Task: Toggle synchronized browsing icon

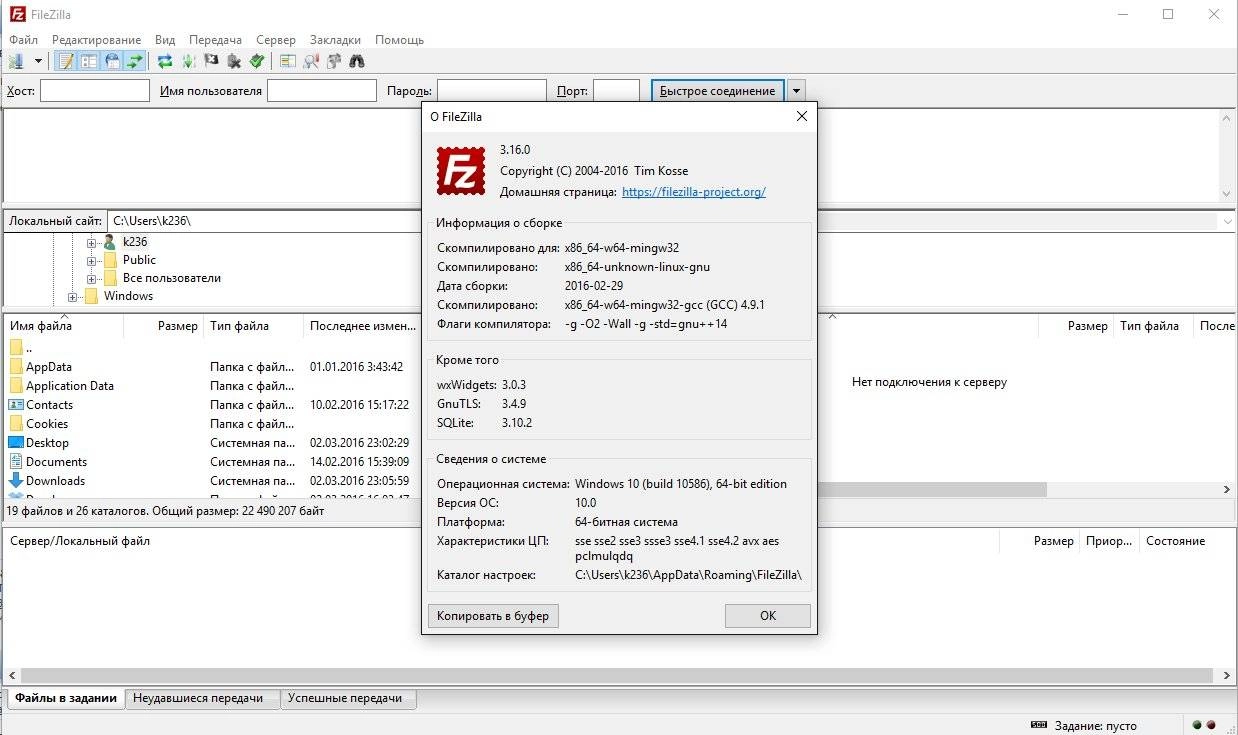Action: tap(334, 61)
